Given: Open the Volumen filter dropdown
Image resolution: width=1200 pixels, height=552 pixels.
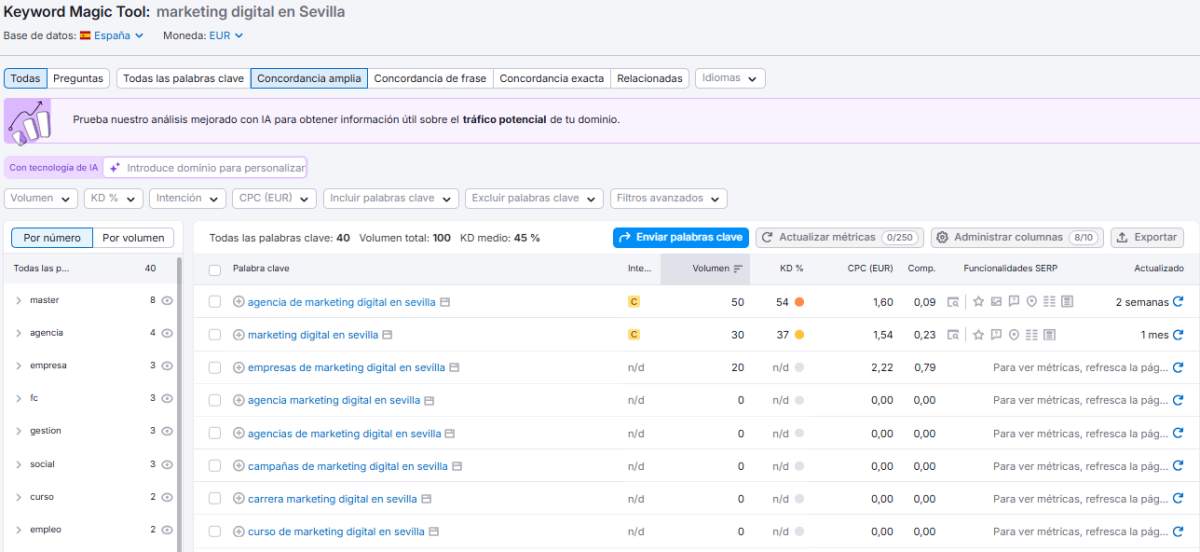Looking at the screenshot, I should click(41, 199).
